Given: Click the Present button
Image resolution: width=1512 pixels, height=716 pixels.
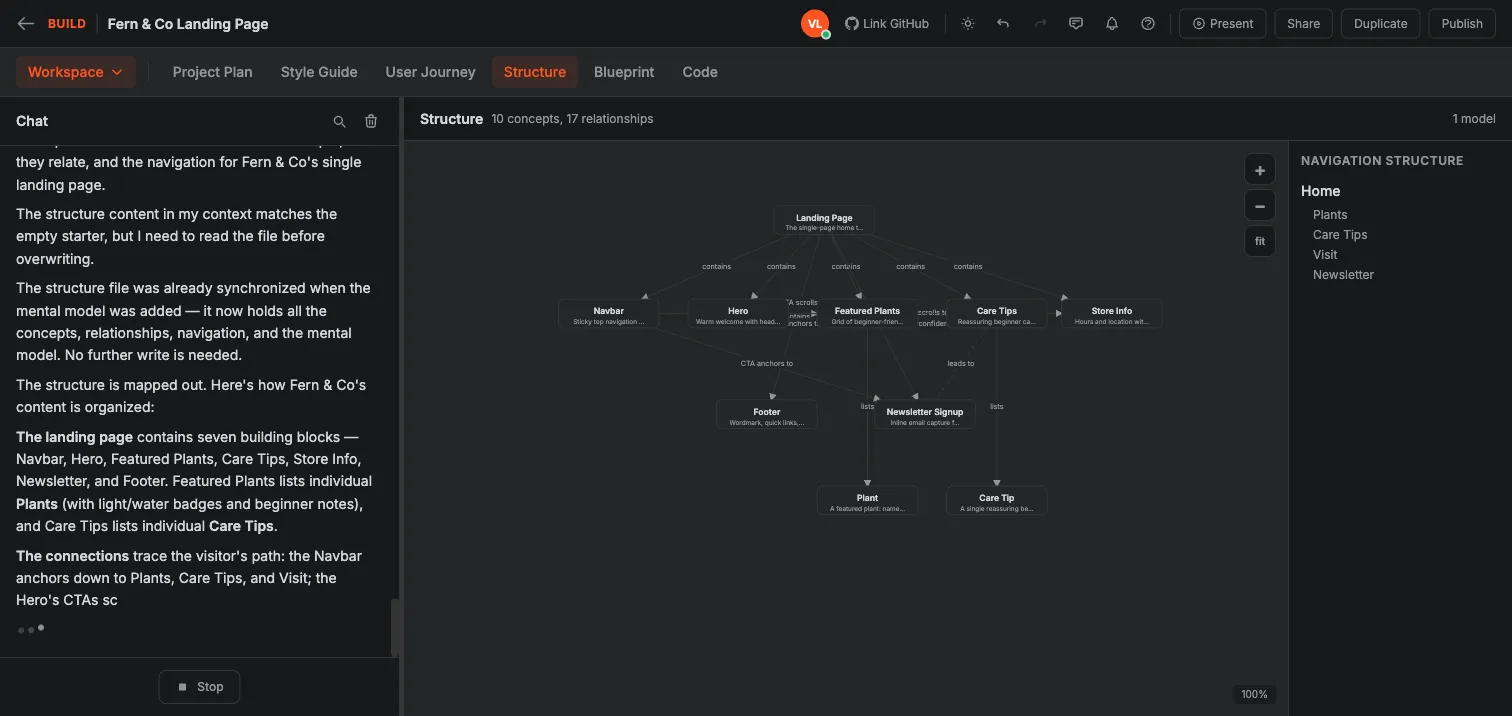Looking at the screenshot, I should tap(1223, 24).
